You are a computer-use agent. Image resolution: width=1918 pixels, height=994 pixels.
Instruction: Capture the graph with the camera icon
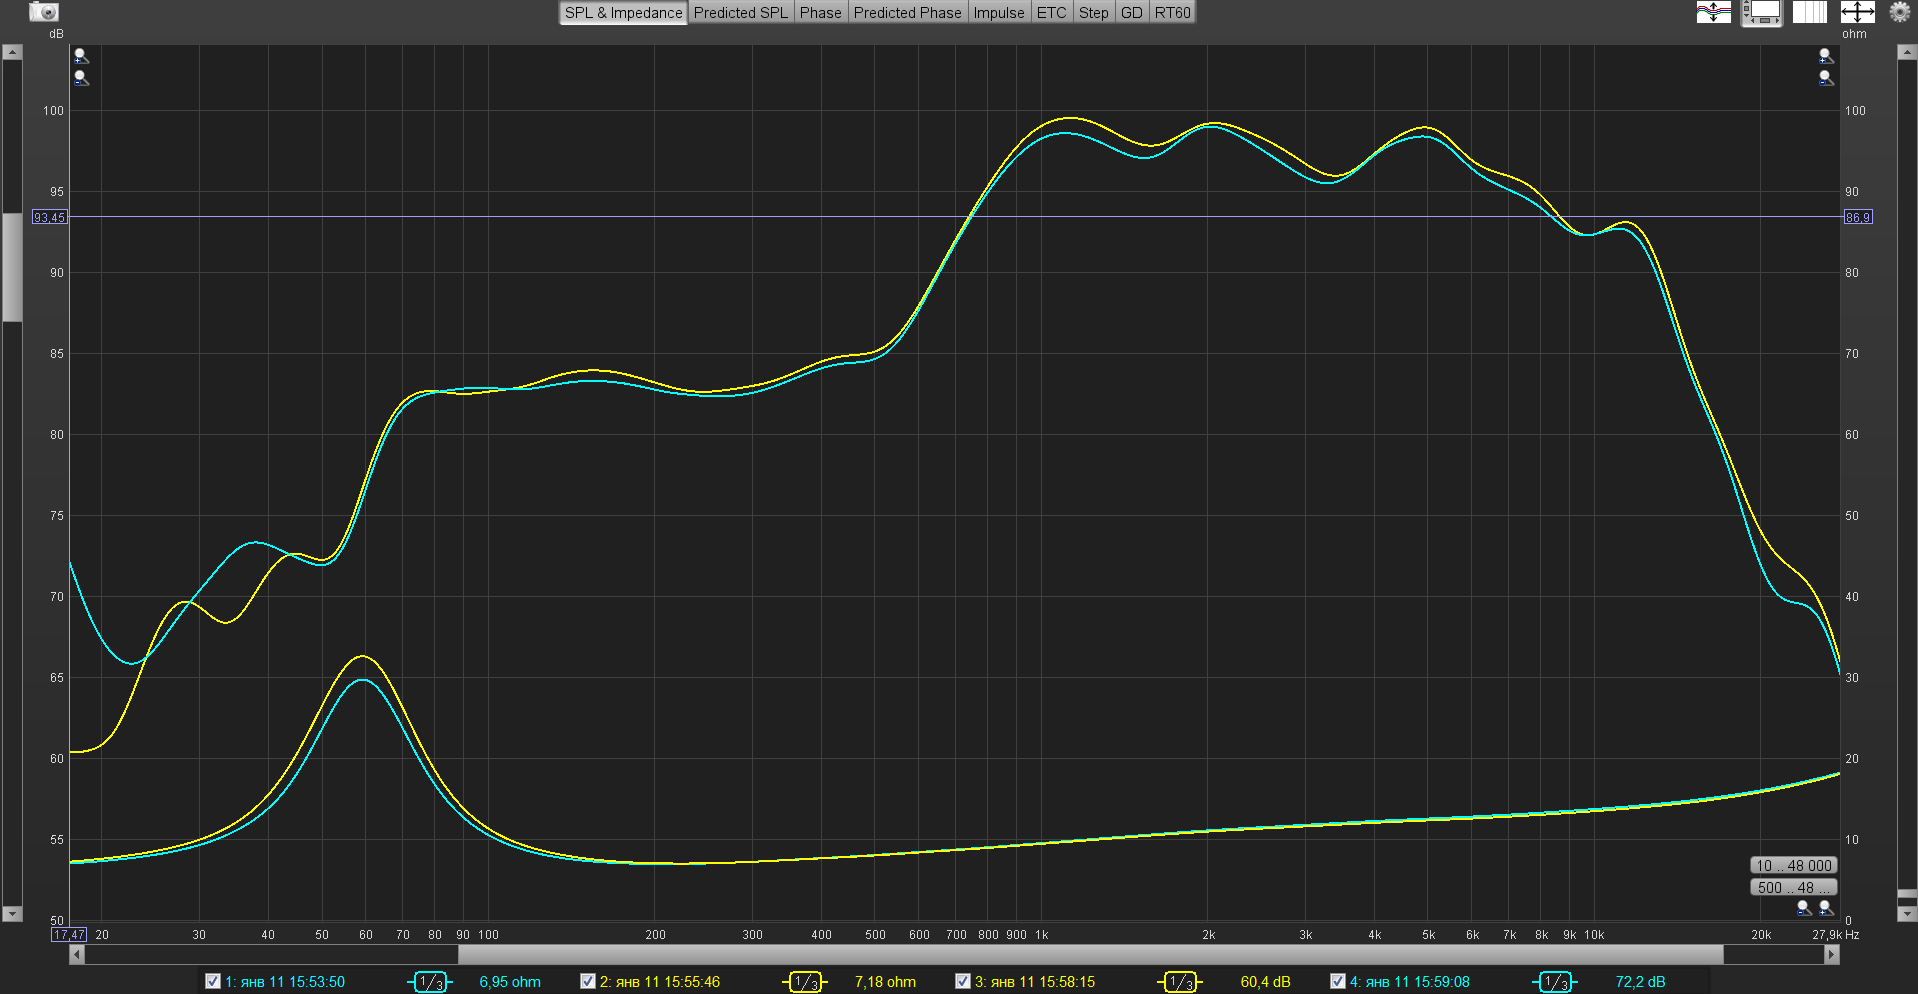tap(44, 12)
